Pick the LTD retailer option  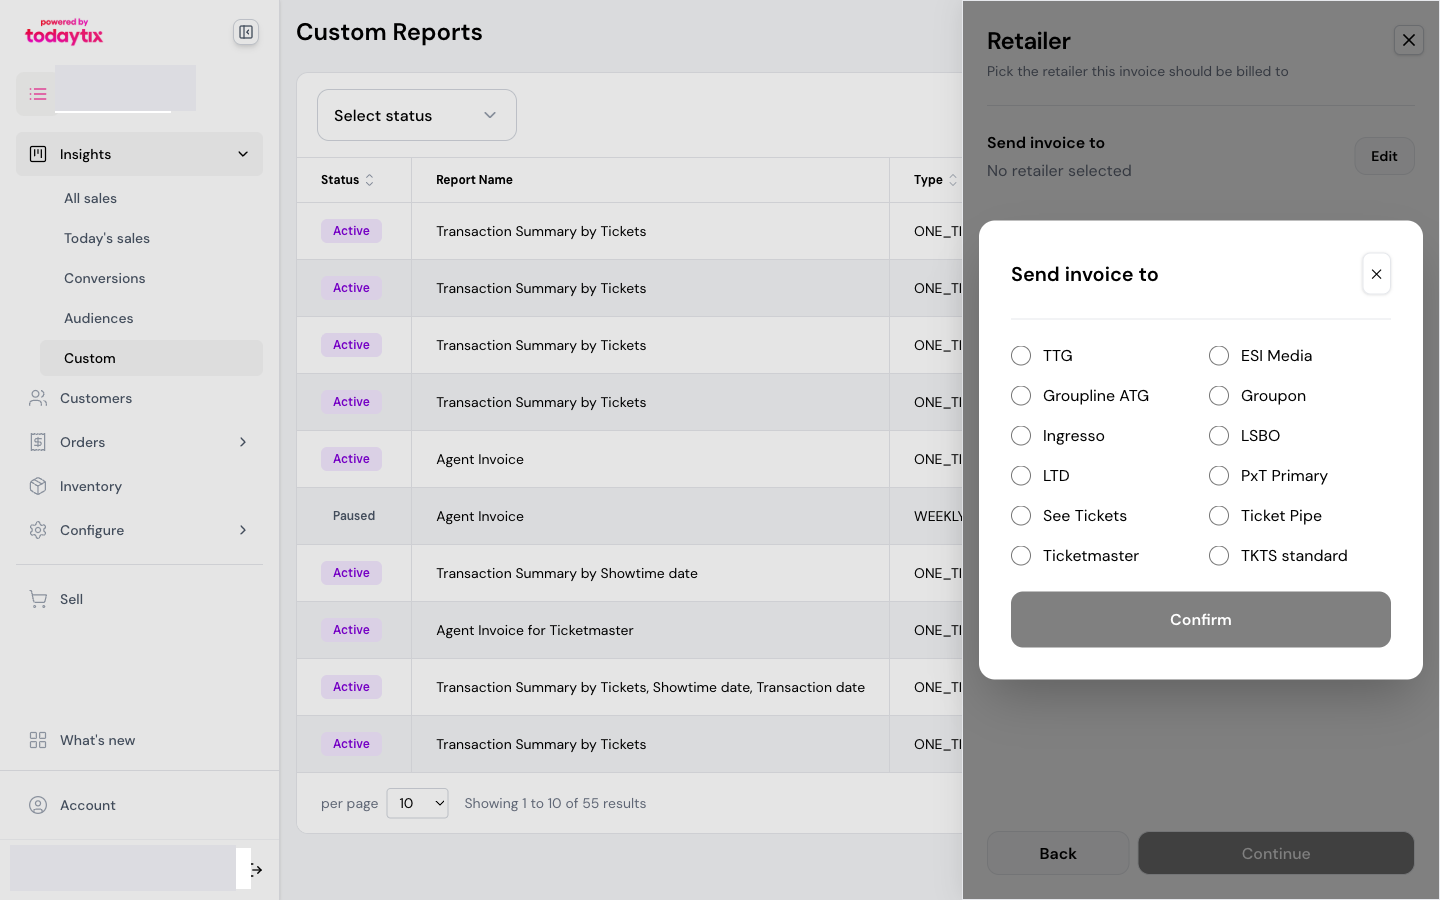click(1021, 476)
